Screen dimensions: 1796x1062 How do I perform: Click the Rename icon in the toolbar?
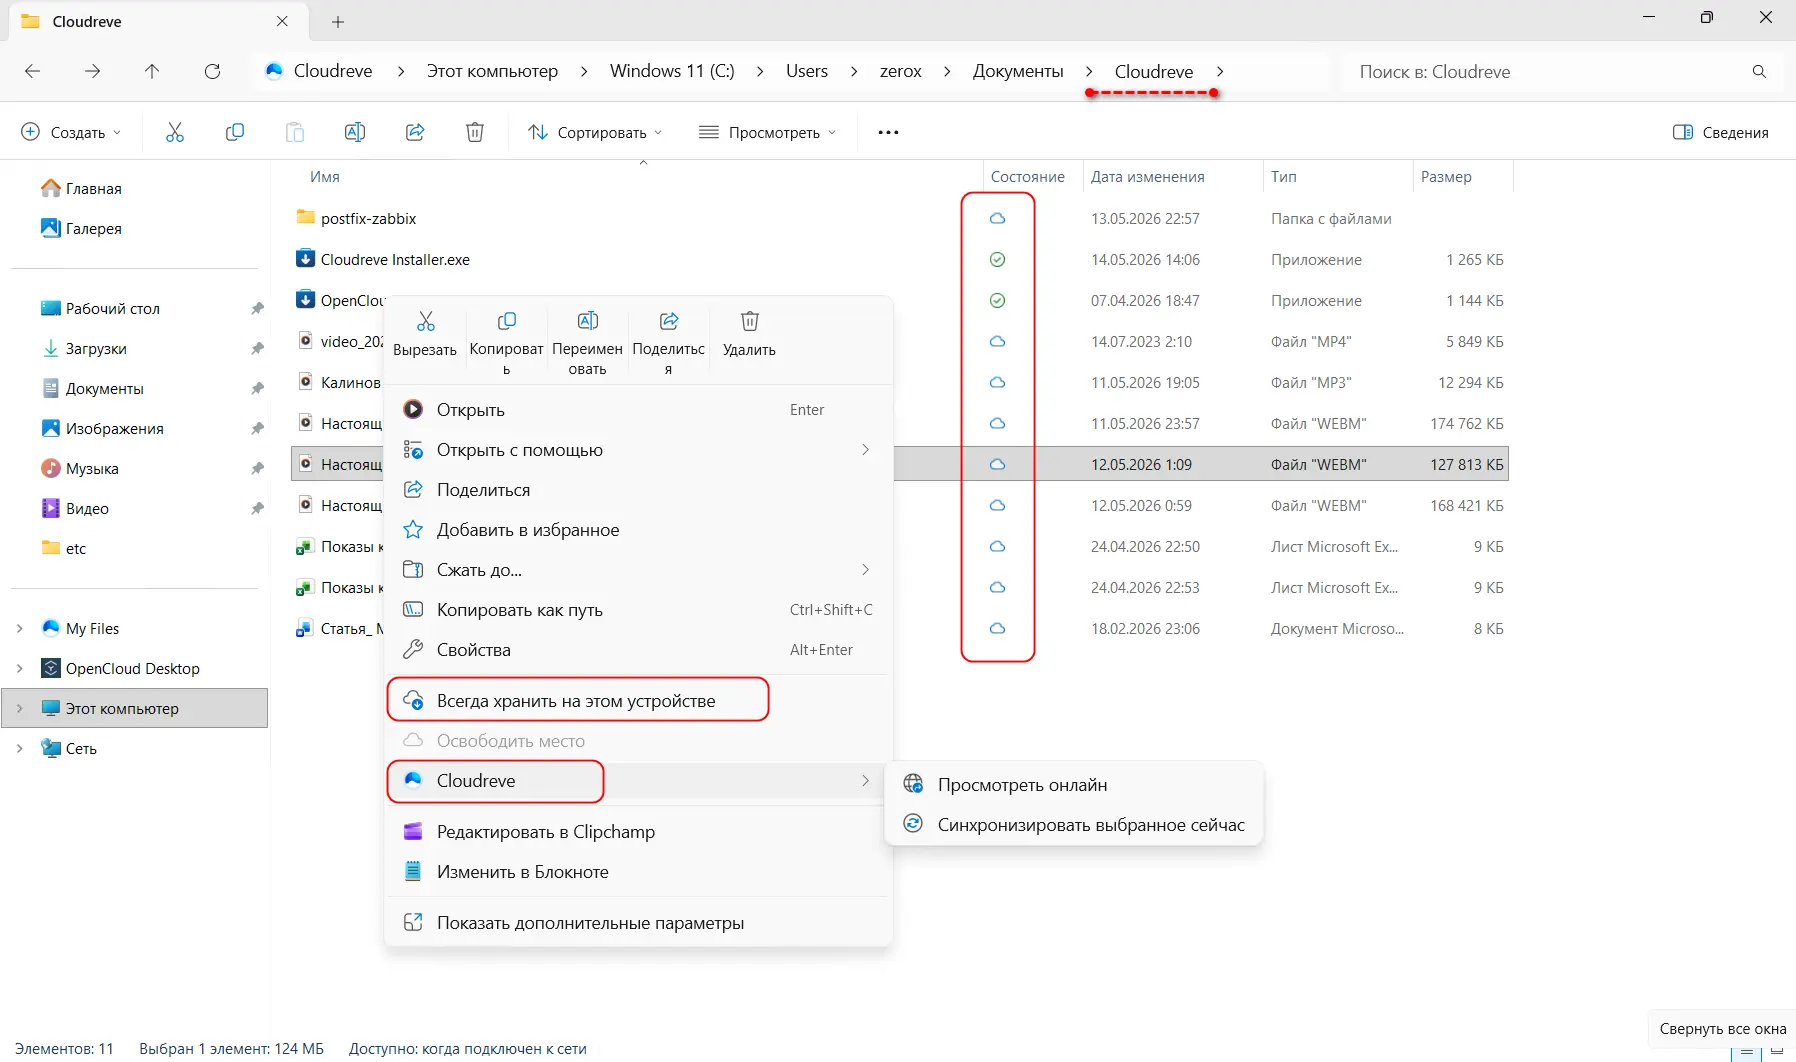(355, 132)
